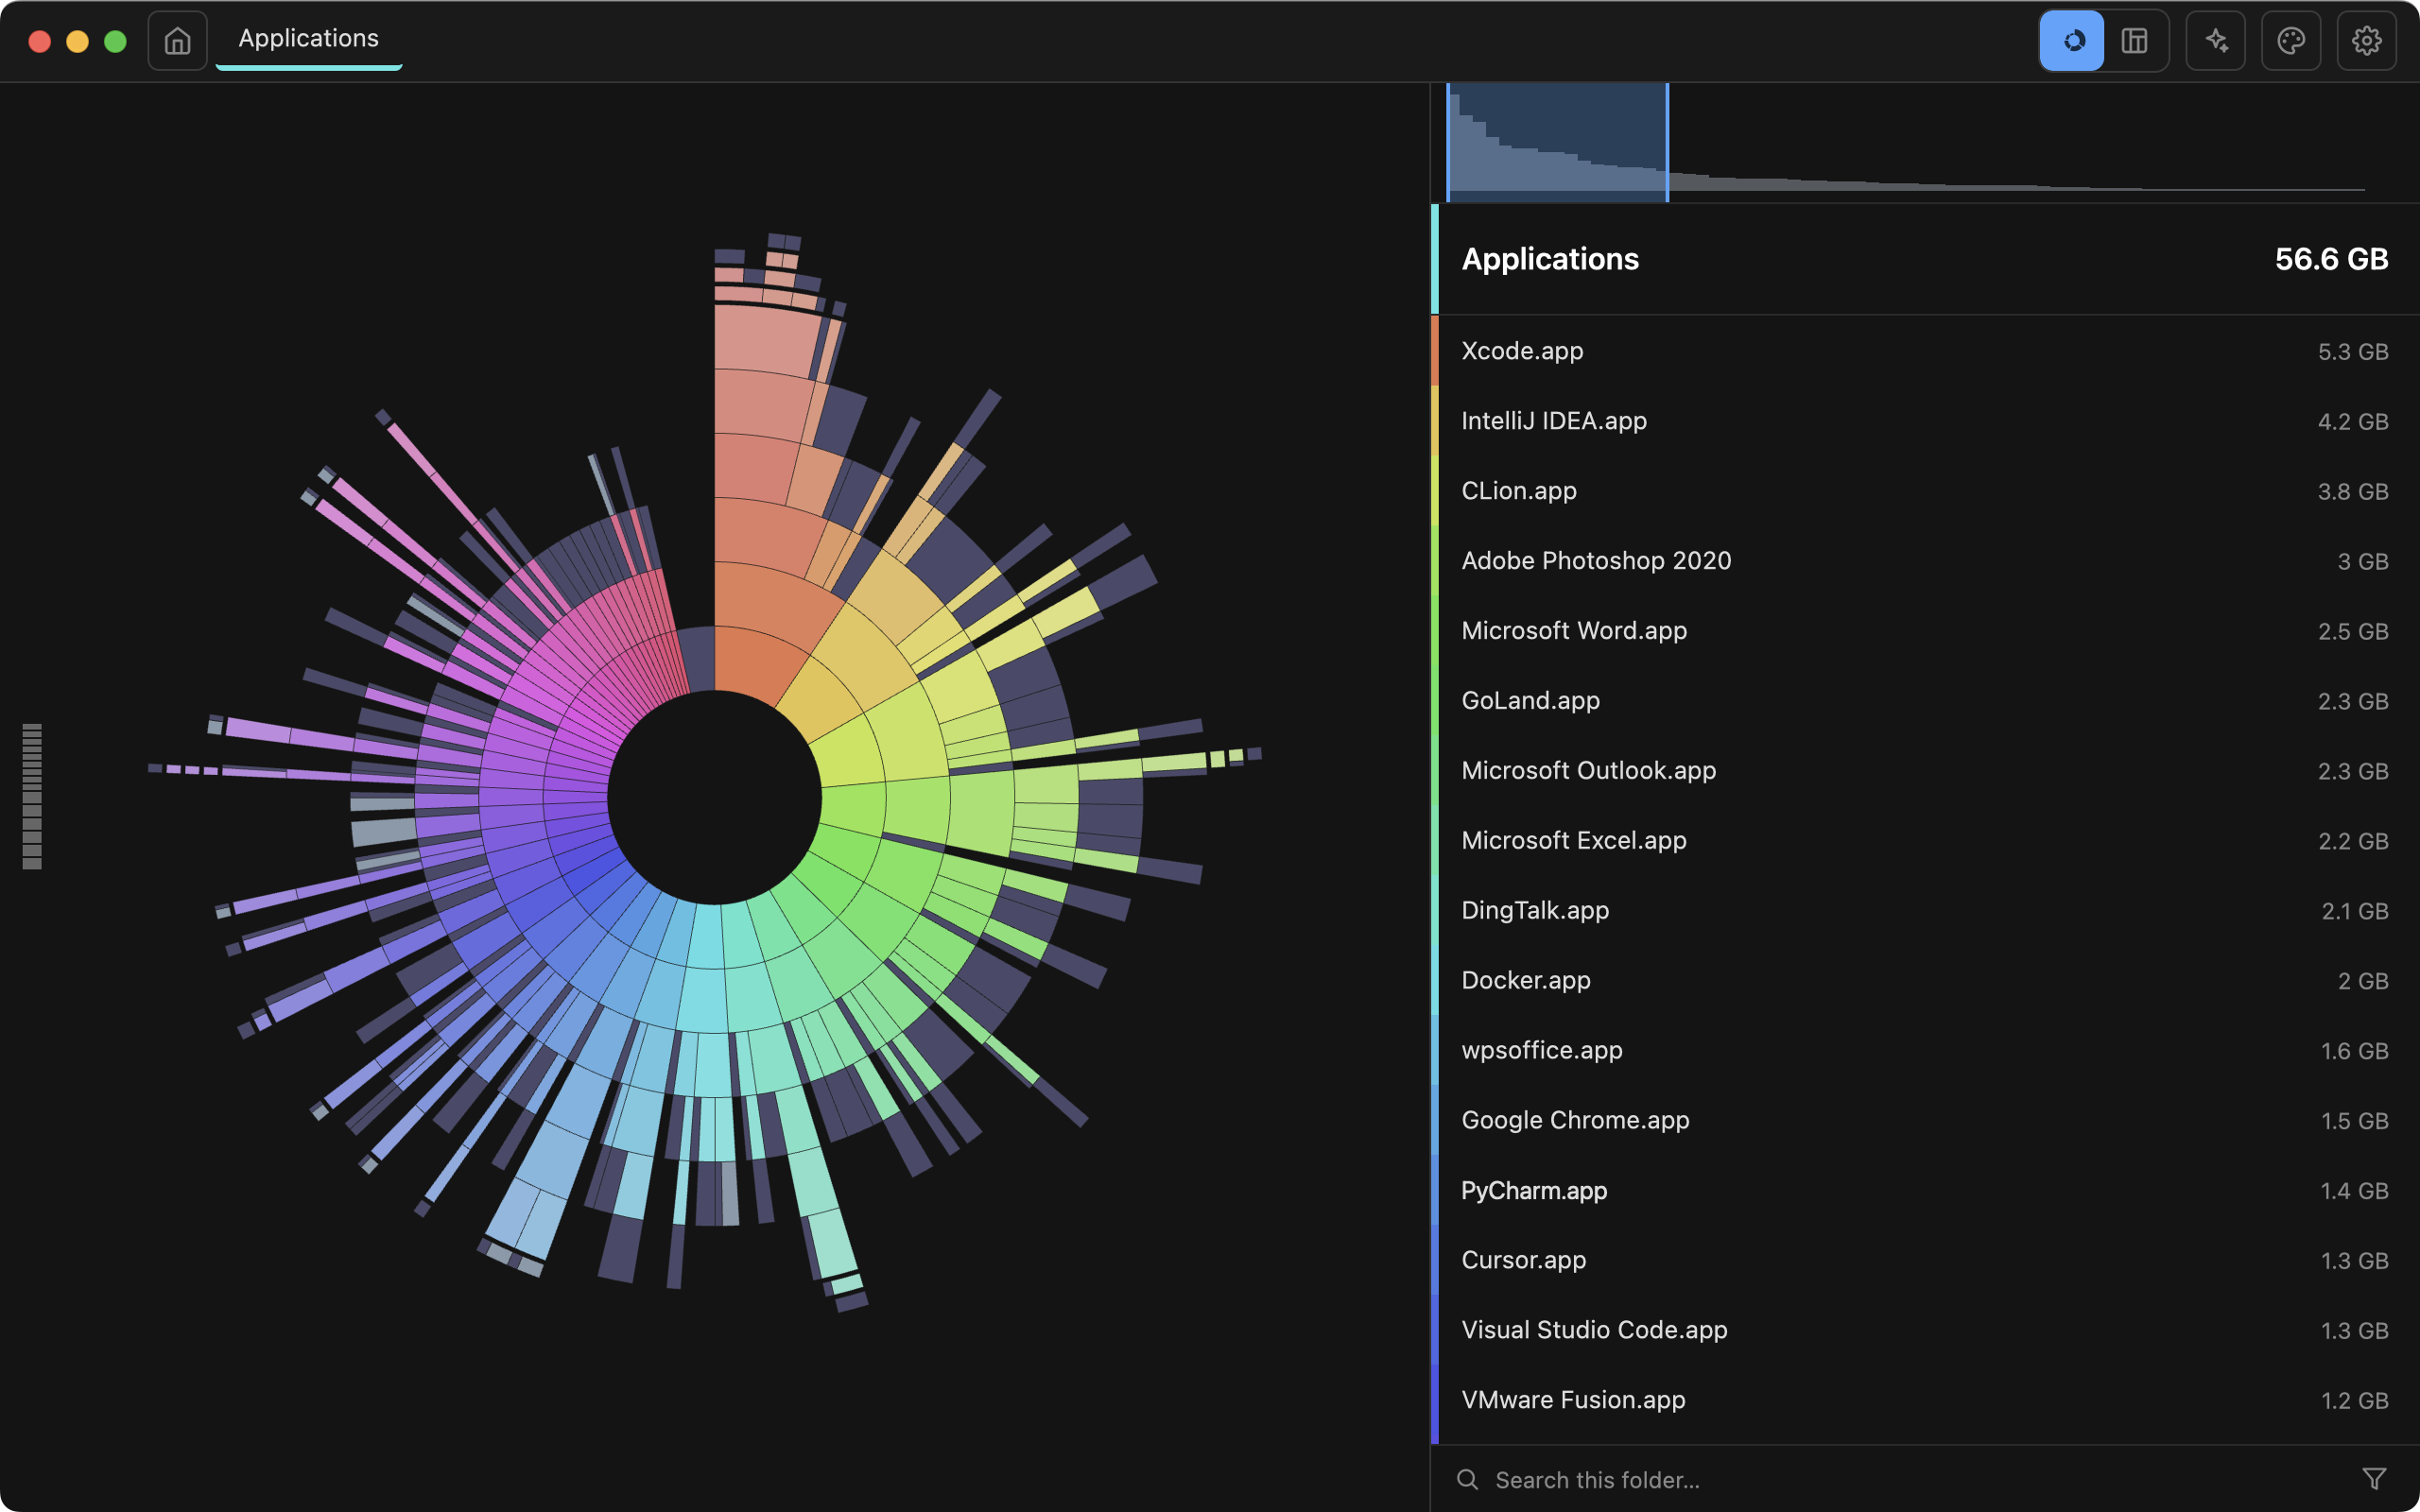Switch to sunburst chart view
This screenshot has height=1512, width=2420.
click(2072, 41)
